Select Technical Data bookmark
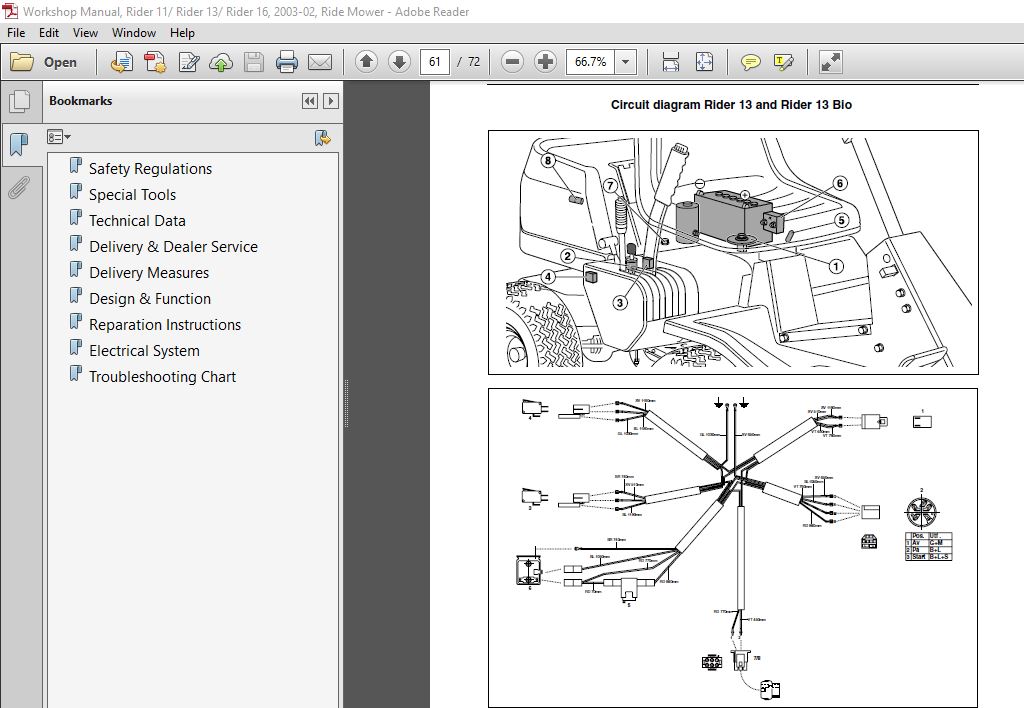Screen dimensions: 1024x708 (x=137, y=221)
